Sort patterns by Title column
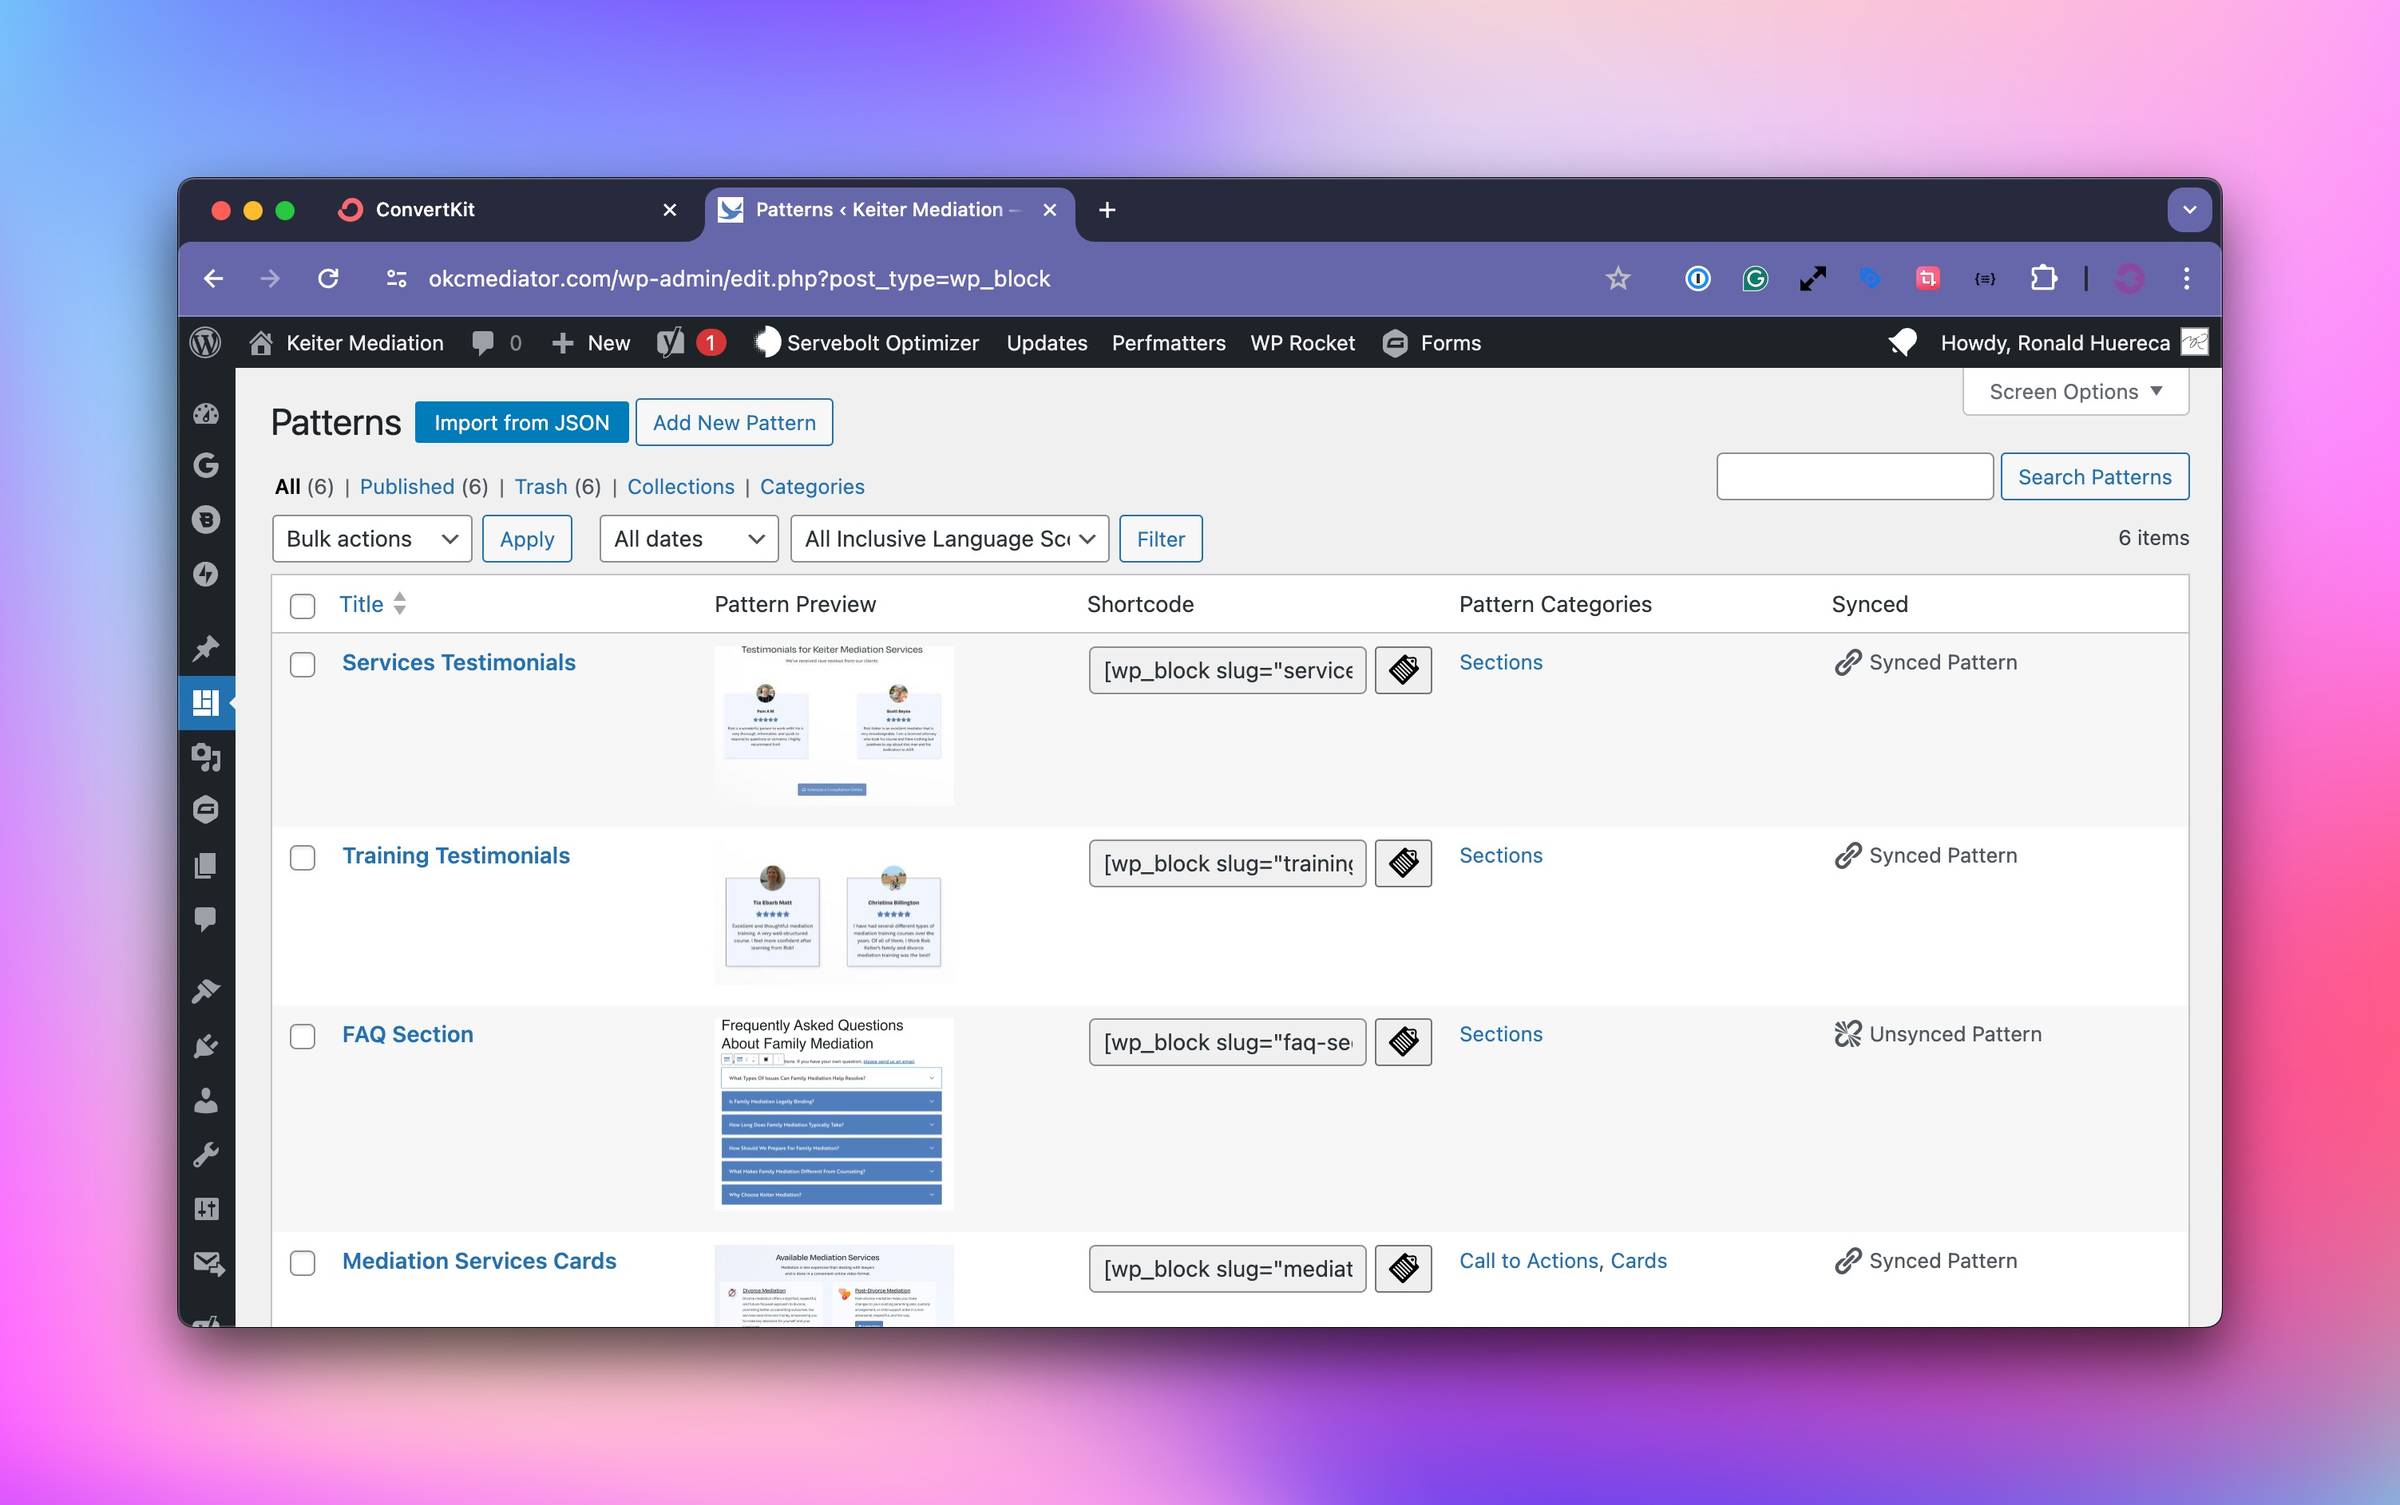 (x=372, y=604)
